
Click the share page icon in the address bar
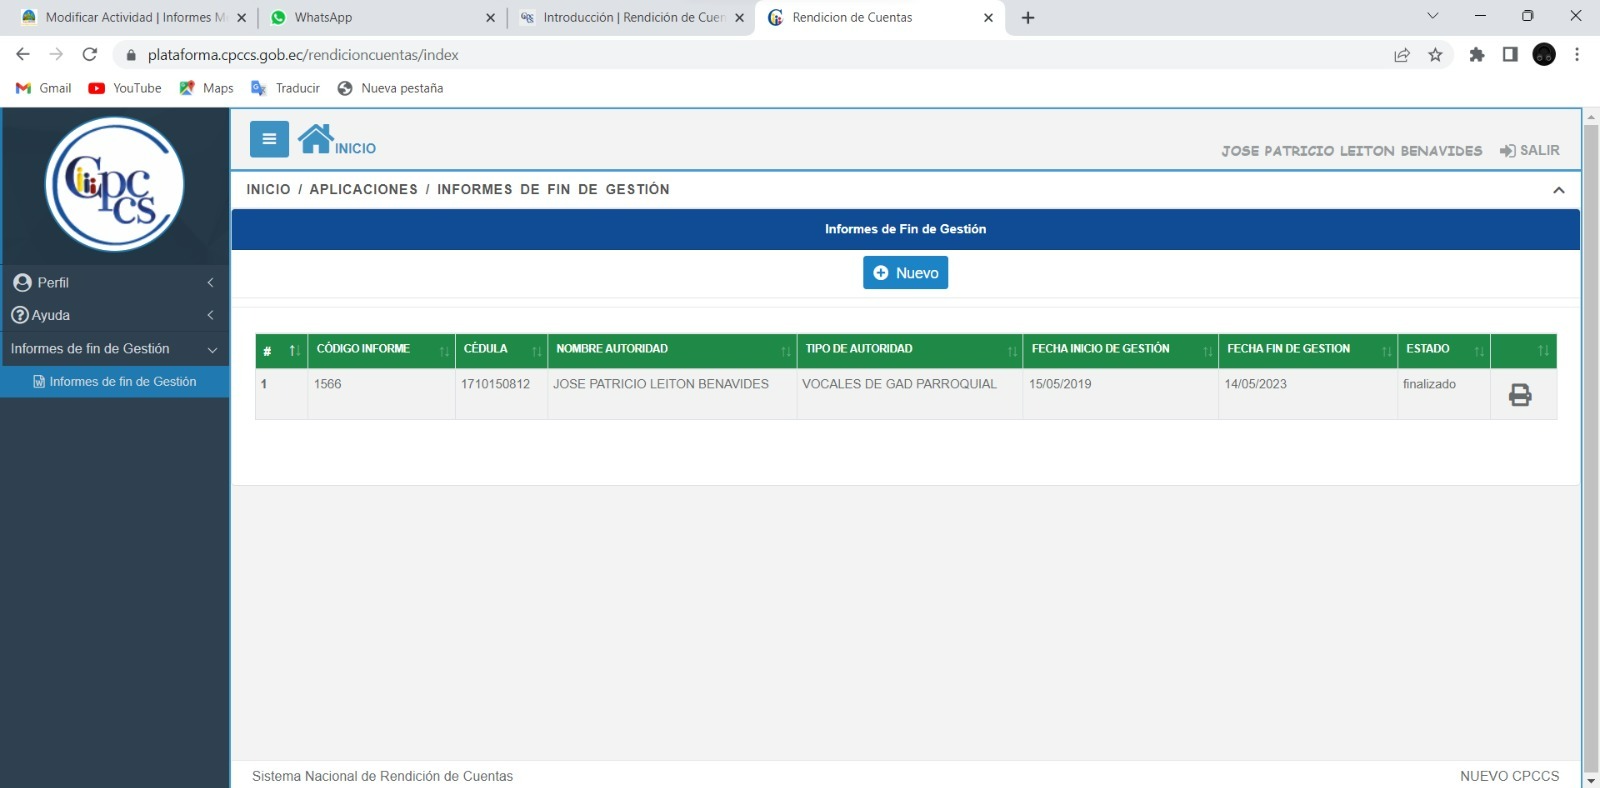1402,55
